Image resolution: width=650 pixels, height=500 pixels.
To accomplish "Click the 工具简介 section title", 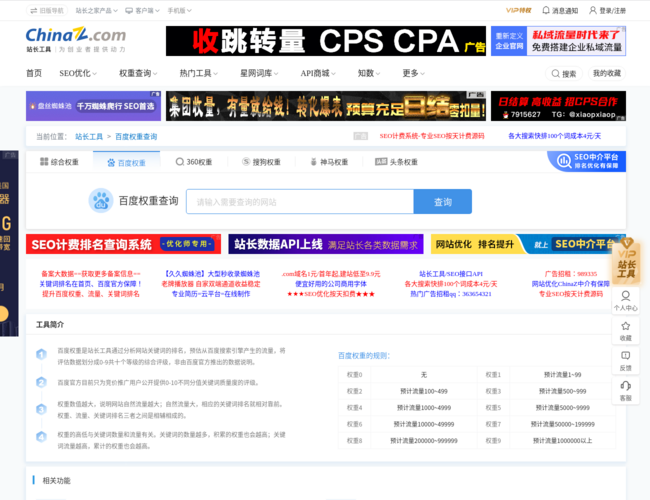I will click(50, 325).
